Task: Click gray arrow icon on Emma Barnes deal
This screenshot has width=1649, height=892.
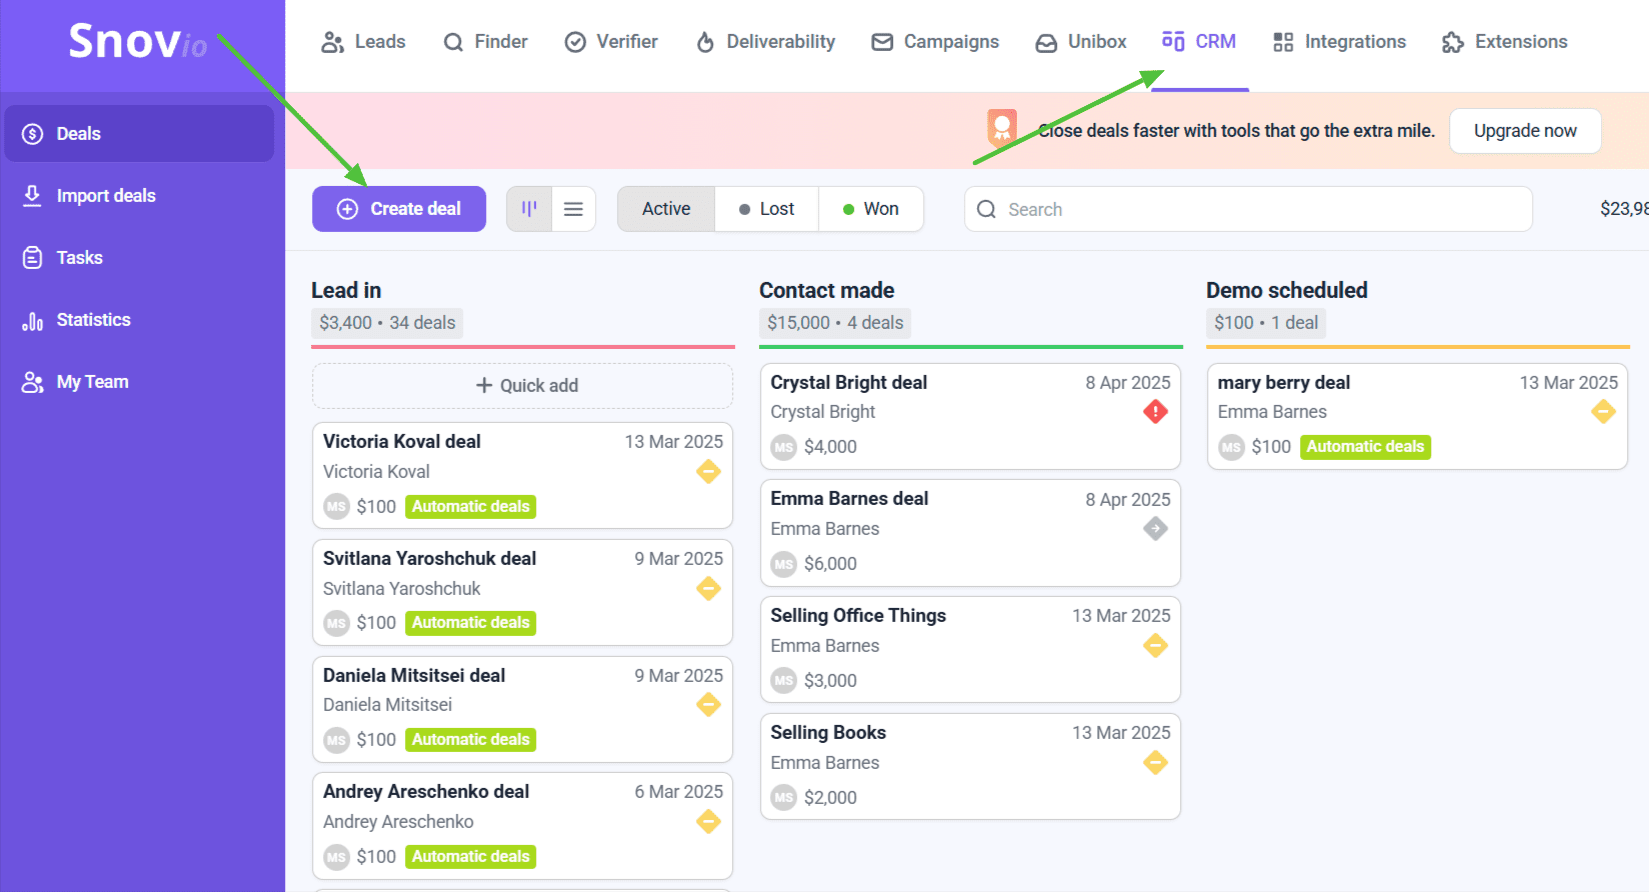Action: point(1155,529)
